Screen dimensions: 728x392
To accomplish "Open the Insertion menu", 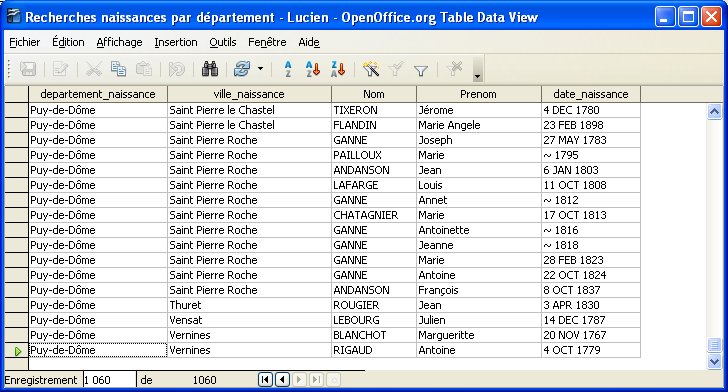I will (x=176, y=42).
